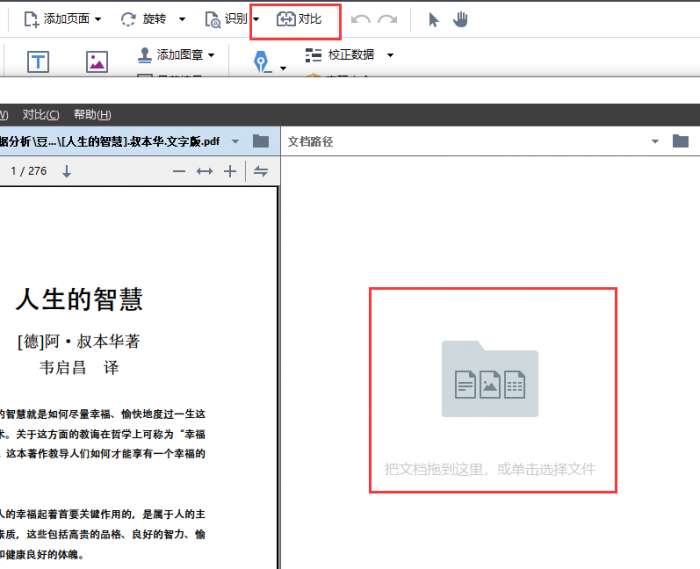
Task: Select the hand pan tool
Action: 460,19
